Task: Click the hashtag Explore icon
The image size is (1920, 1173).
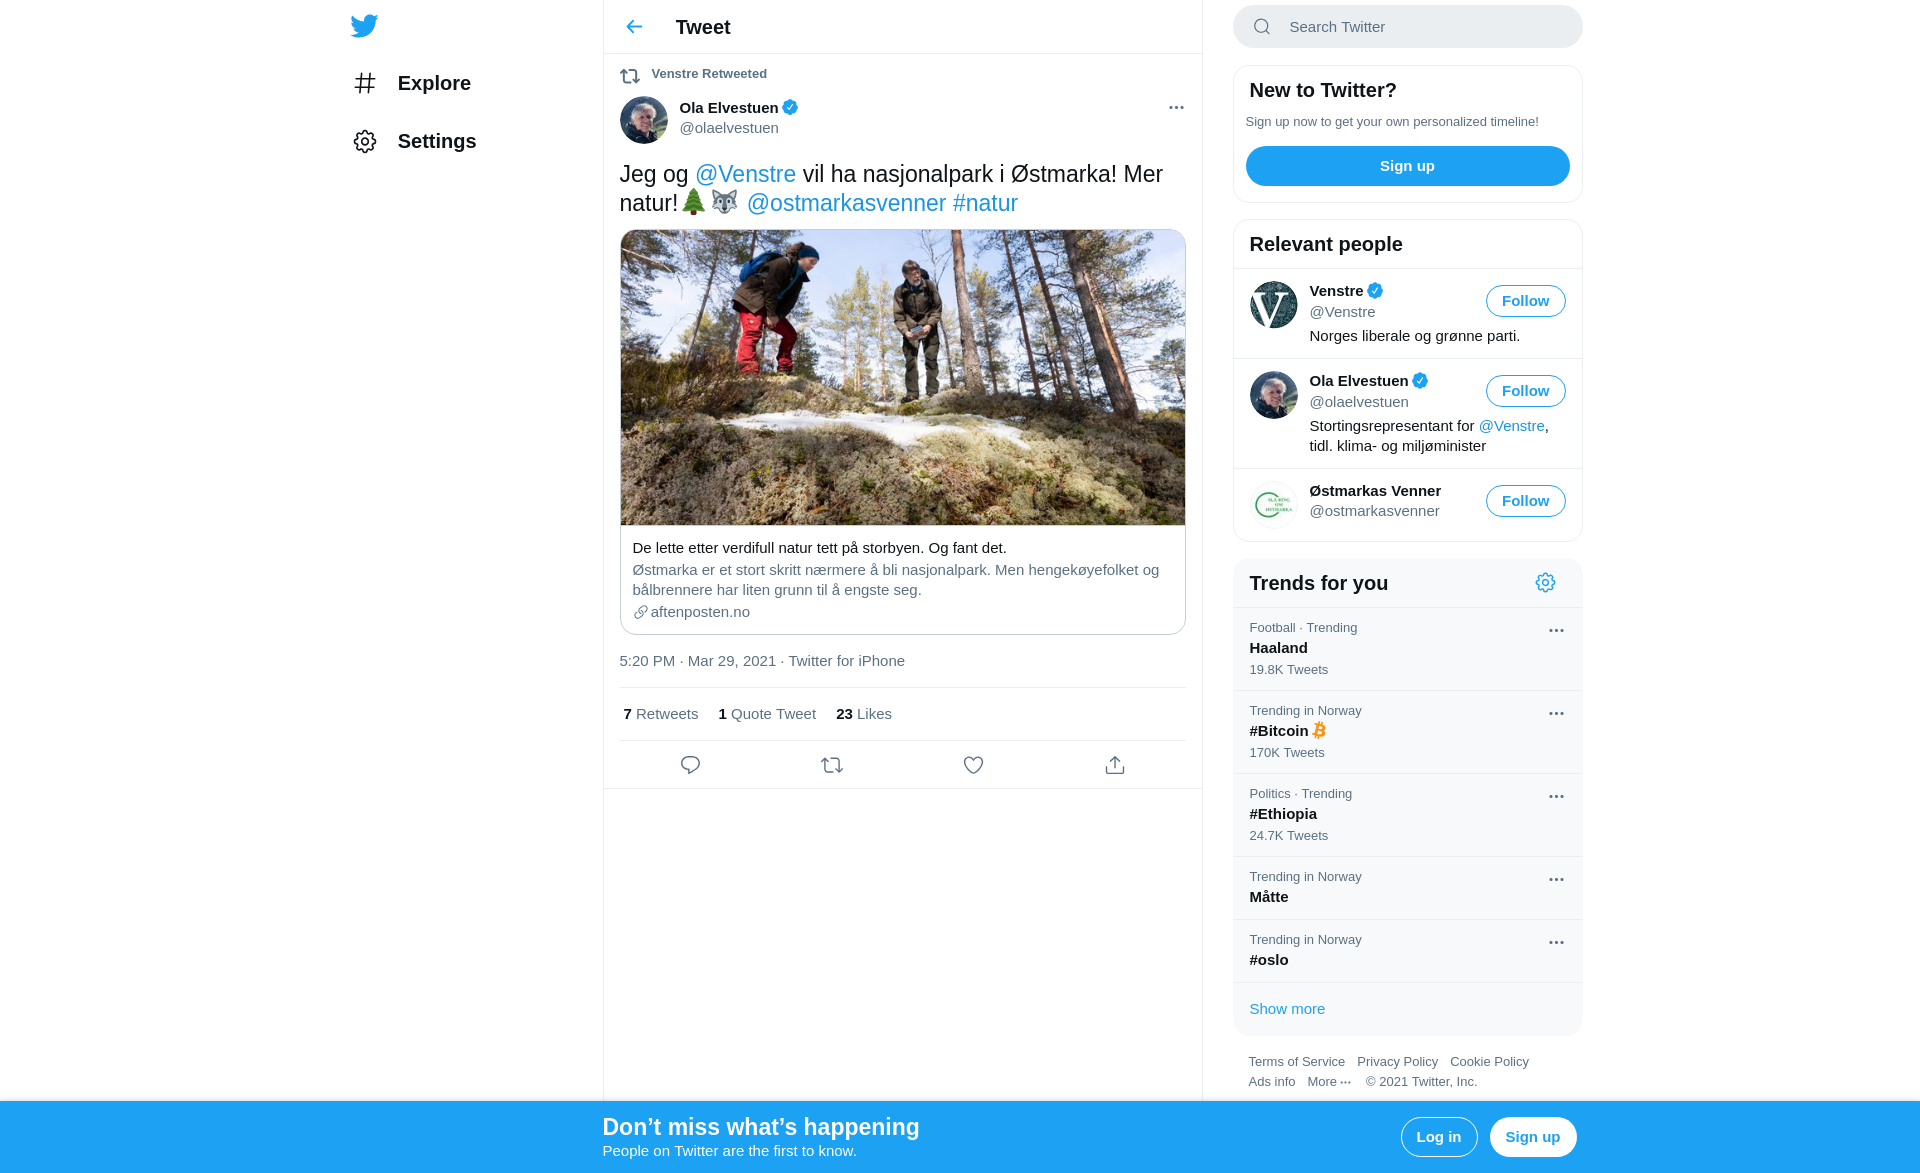Action: point(365,83)
